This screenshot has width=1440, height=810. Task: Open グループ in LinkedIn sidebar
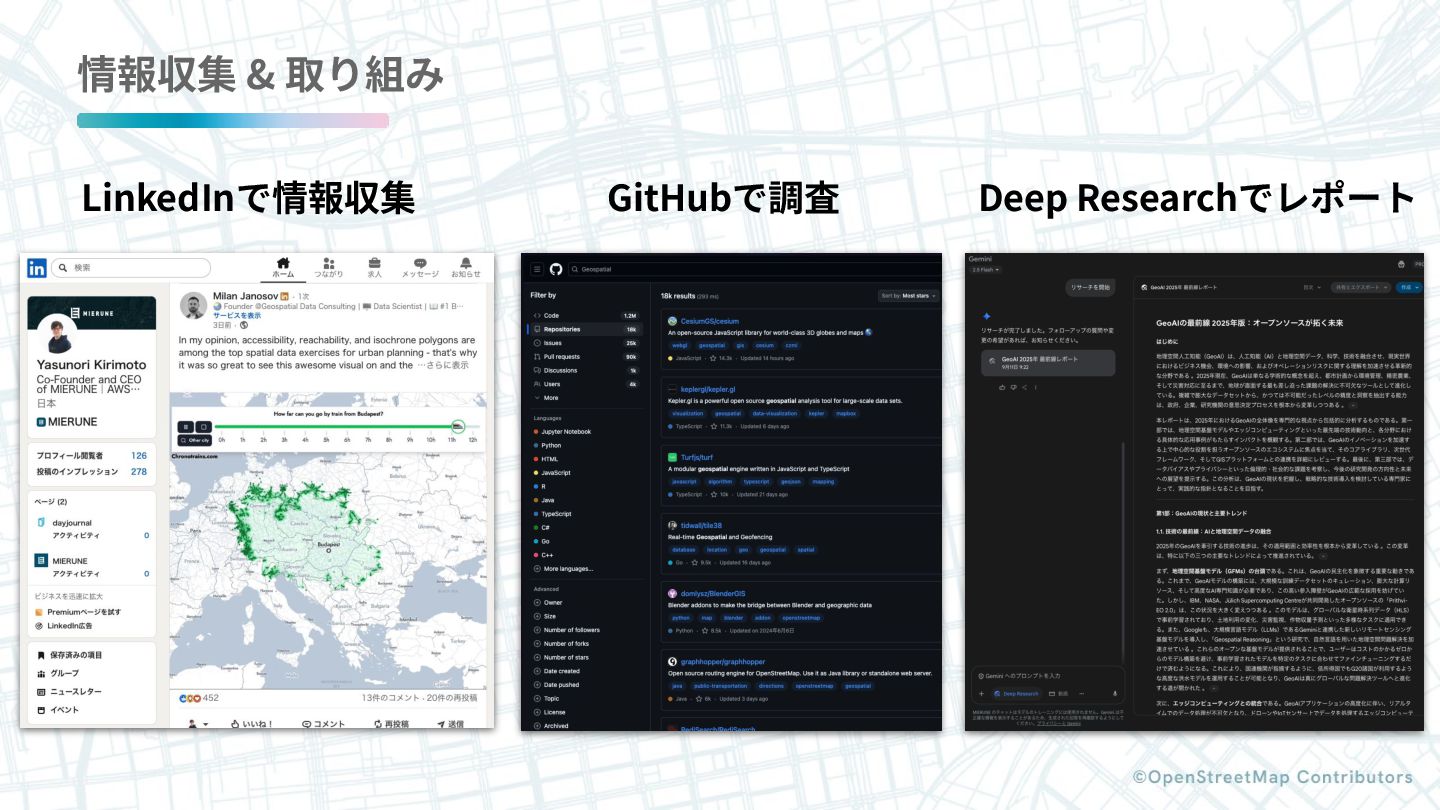click(x=57, y=673)
